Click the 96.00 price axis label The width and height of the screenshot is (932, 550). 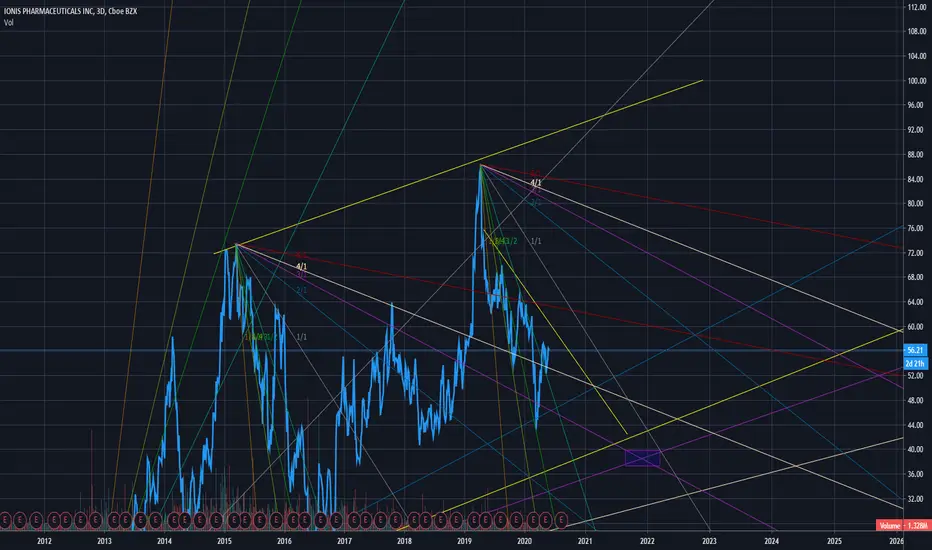click(917, 105)
